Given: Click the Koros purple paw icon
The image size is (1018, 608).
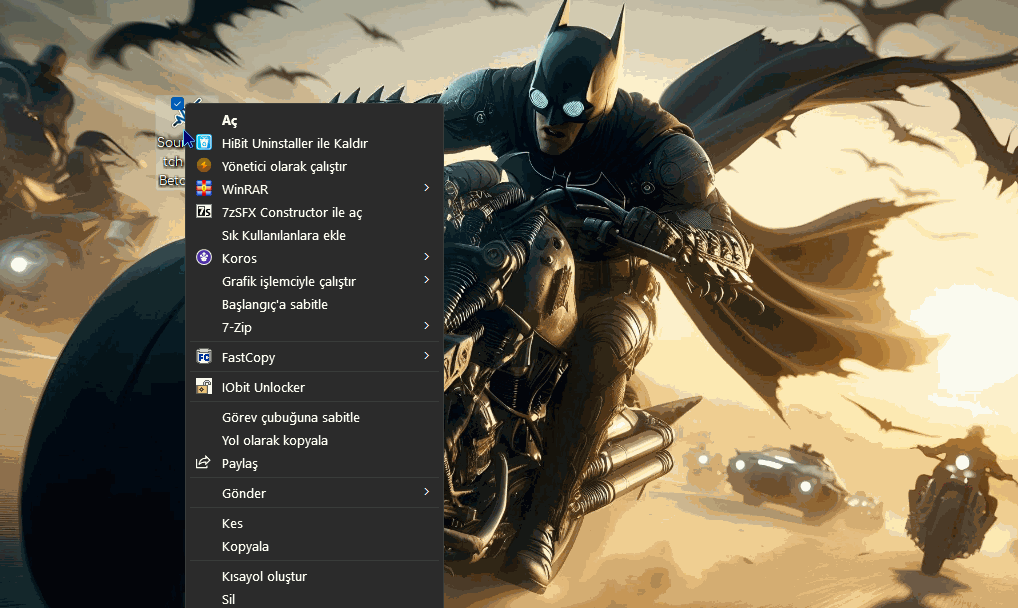Looking at the screenshot, I should click(204, 257).
